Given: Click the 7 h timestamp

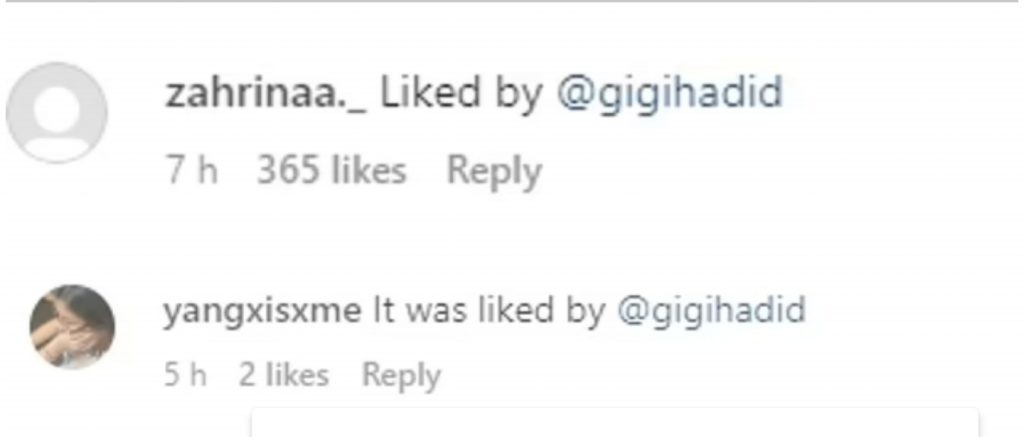Looking at the screenshot, I should click(x=192, y=171).
